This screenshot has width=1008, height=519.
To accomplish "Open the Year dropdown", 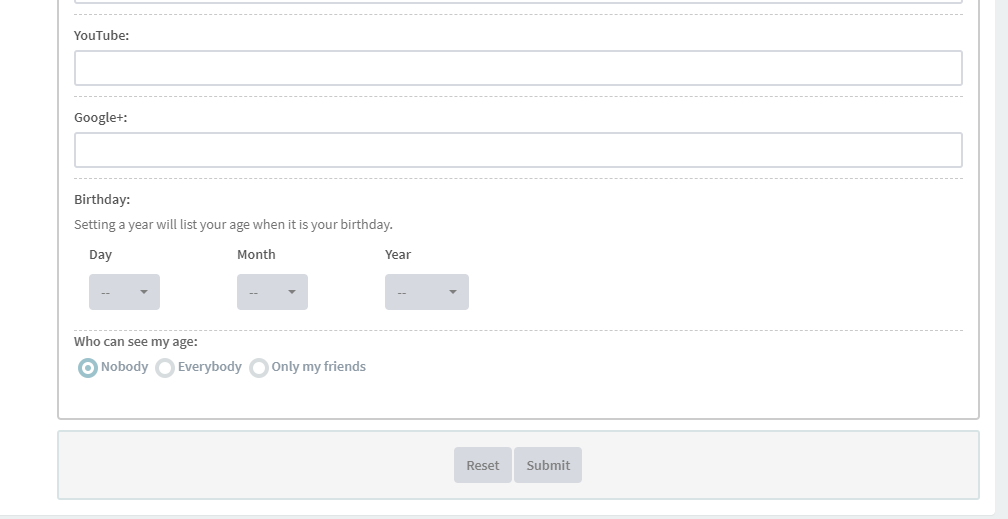I will click(x=427, y=292).
